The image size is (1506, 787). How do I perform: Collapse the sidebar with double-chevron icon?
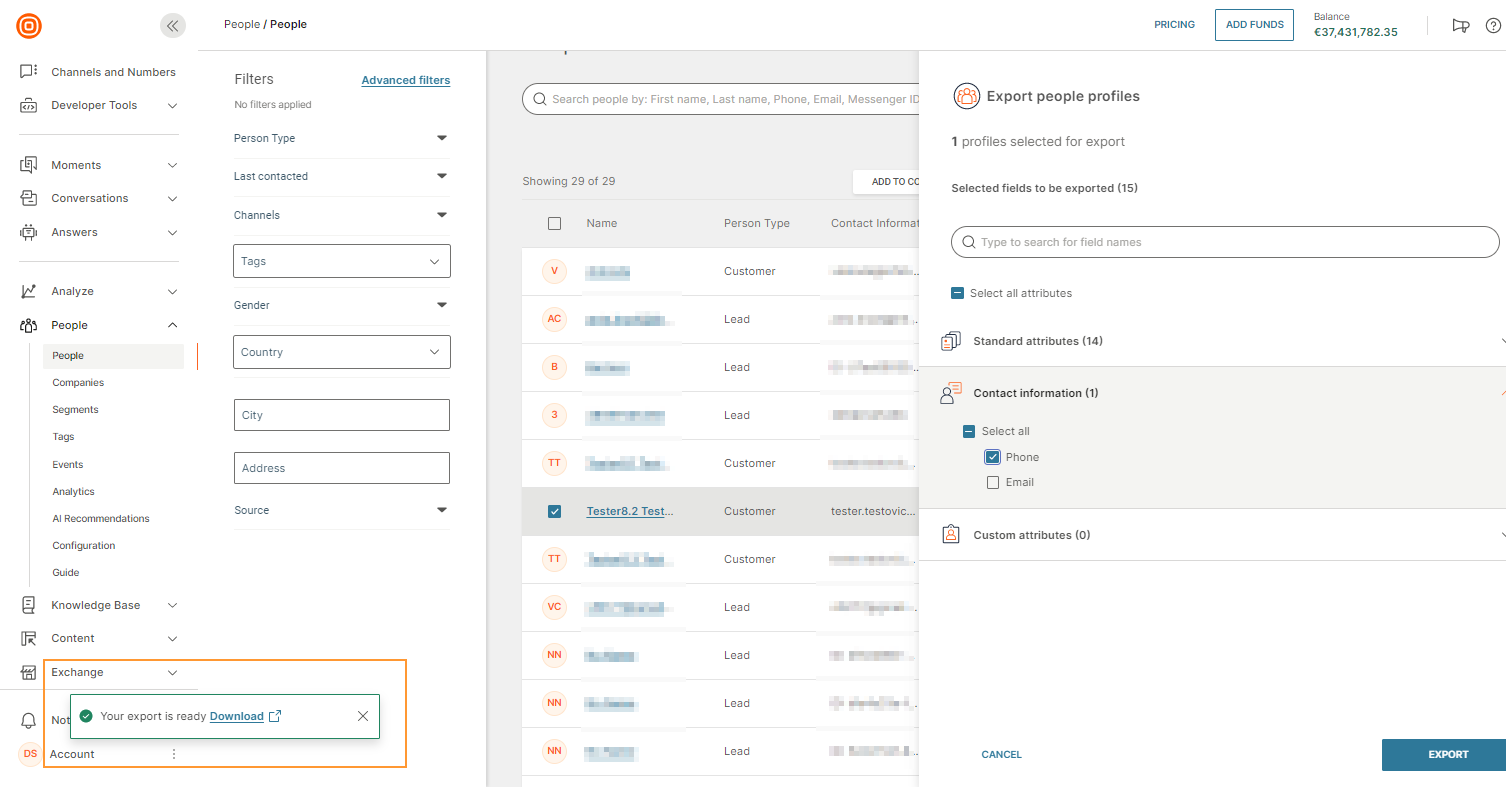tap(173, 26)
